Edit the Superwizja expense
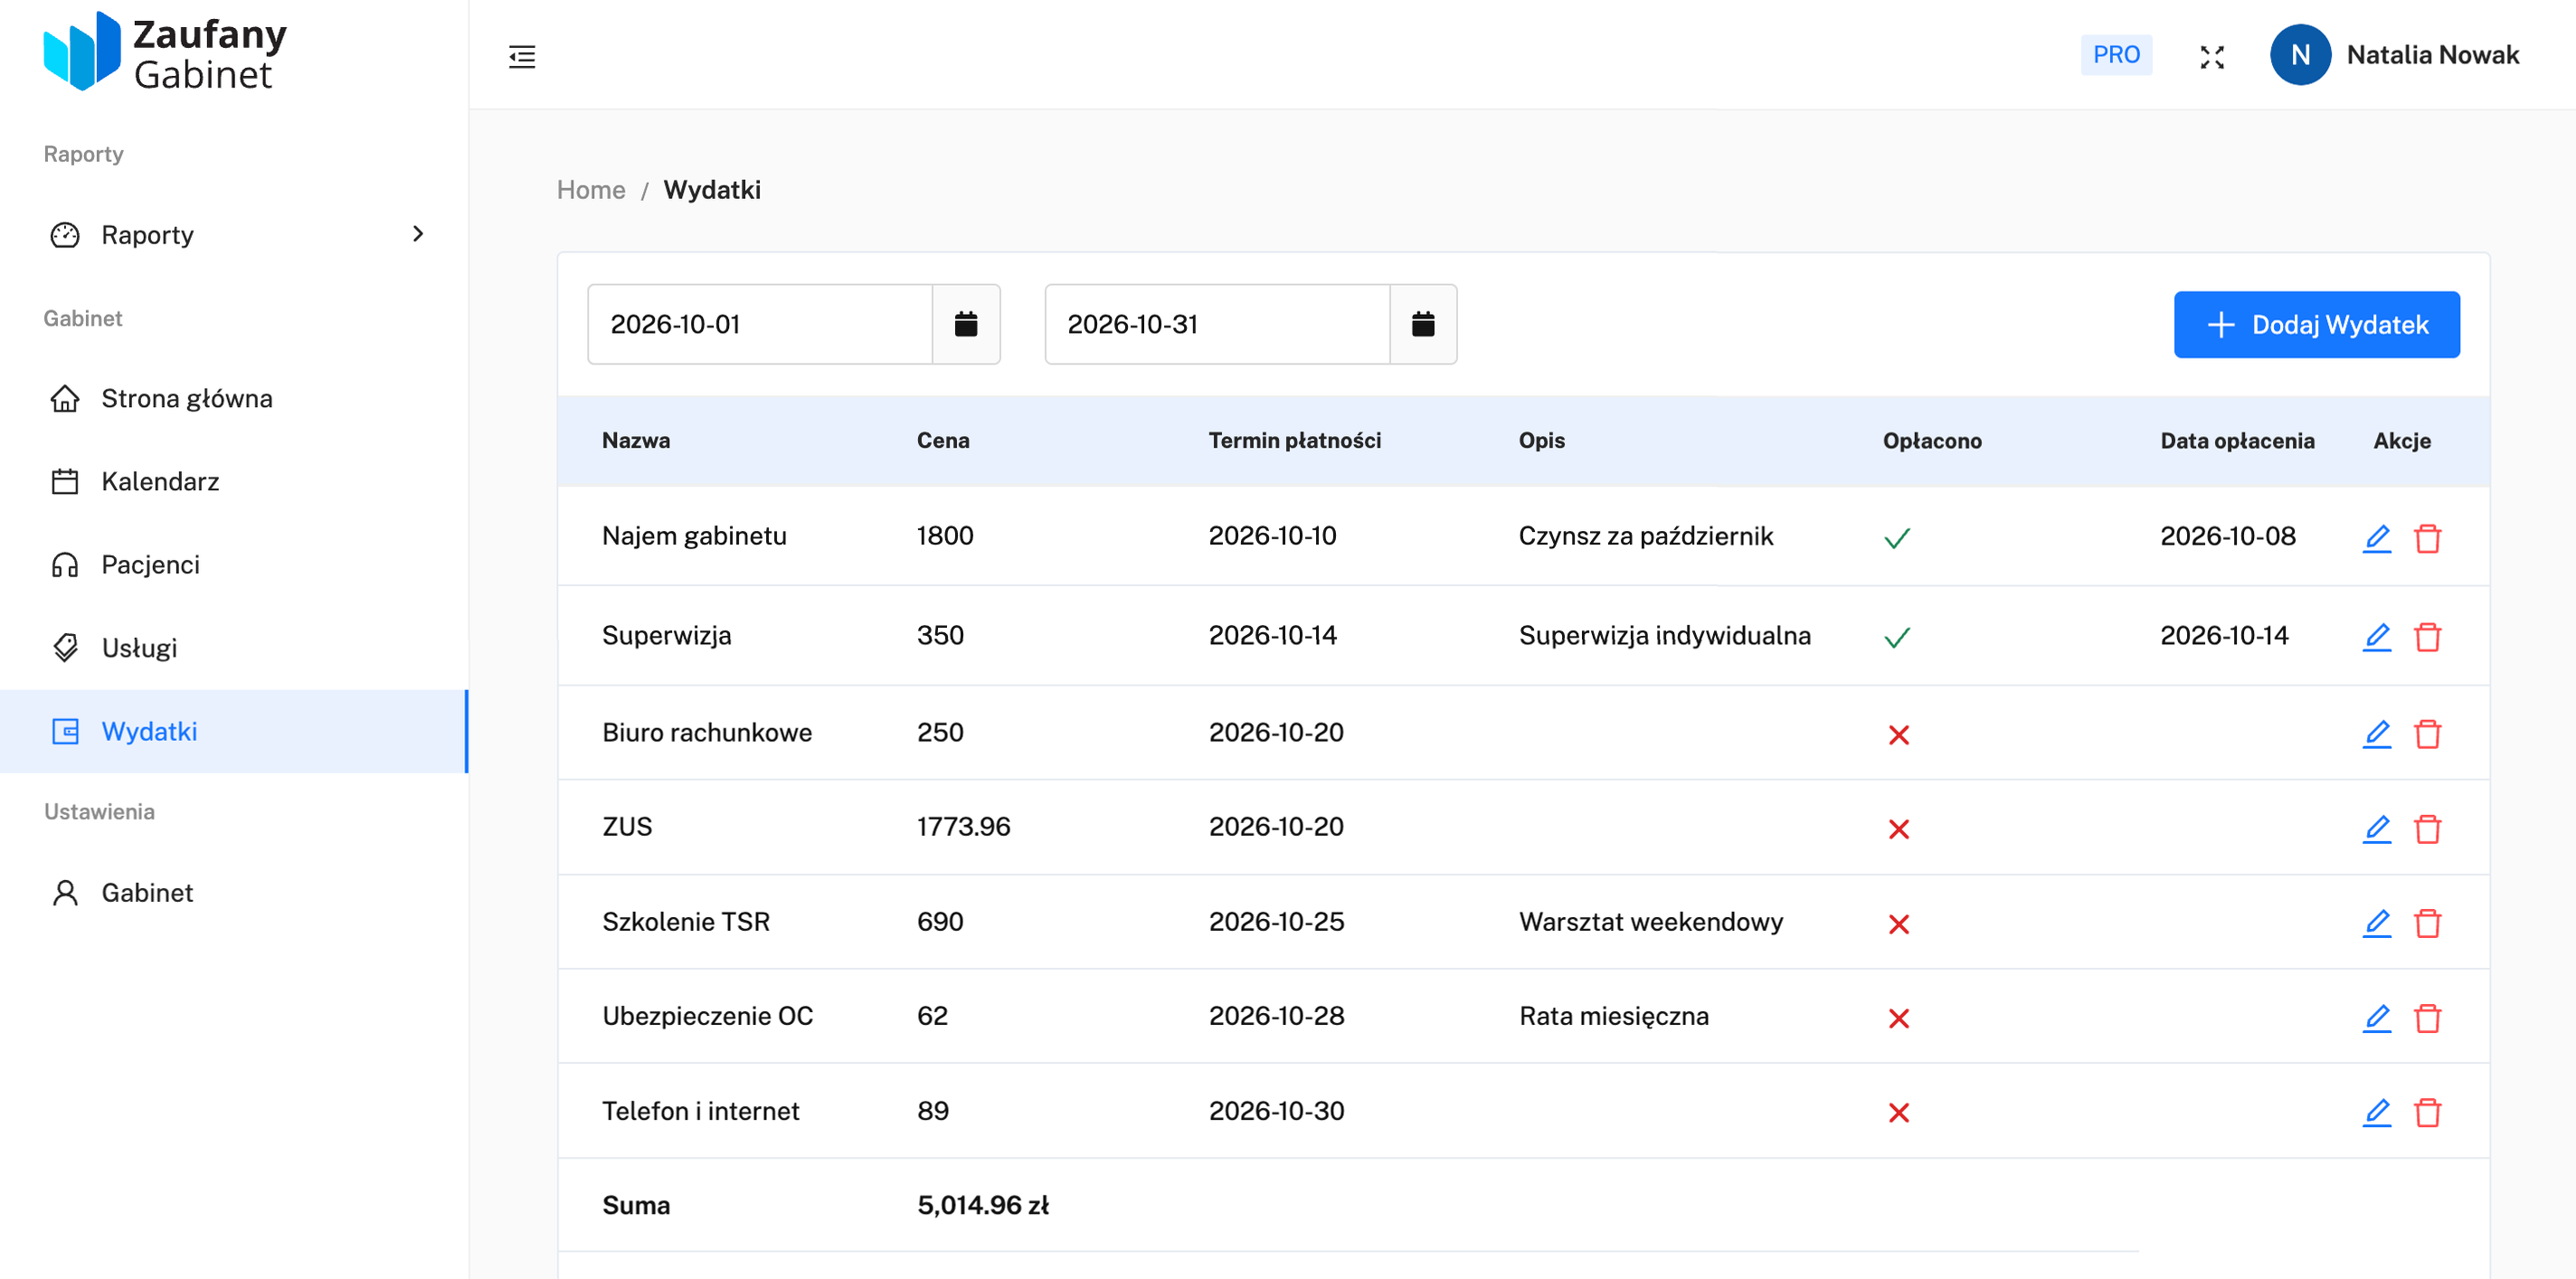 click(x=2377, y=637)
